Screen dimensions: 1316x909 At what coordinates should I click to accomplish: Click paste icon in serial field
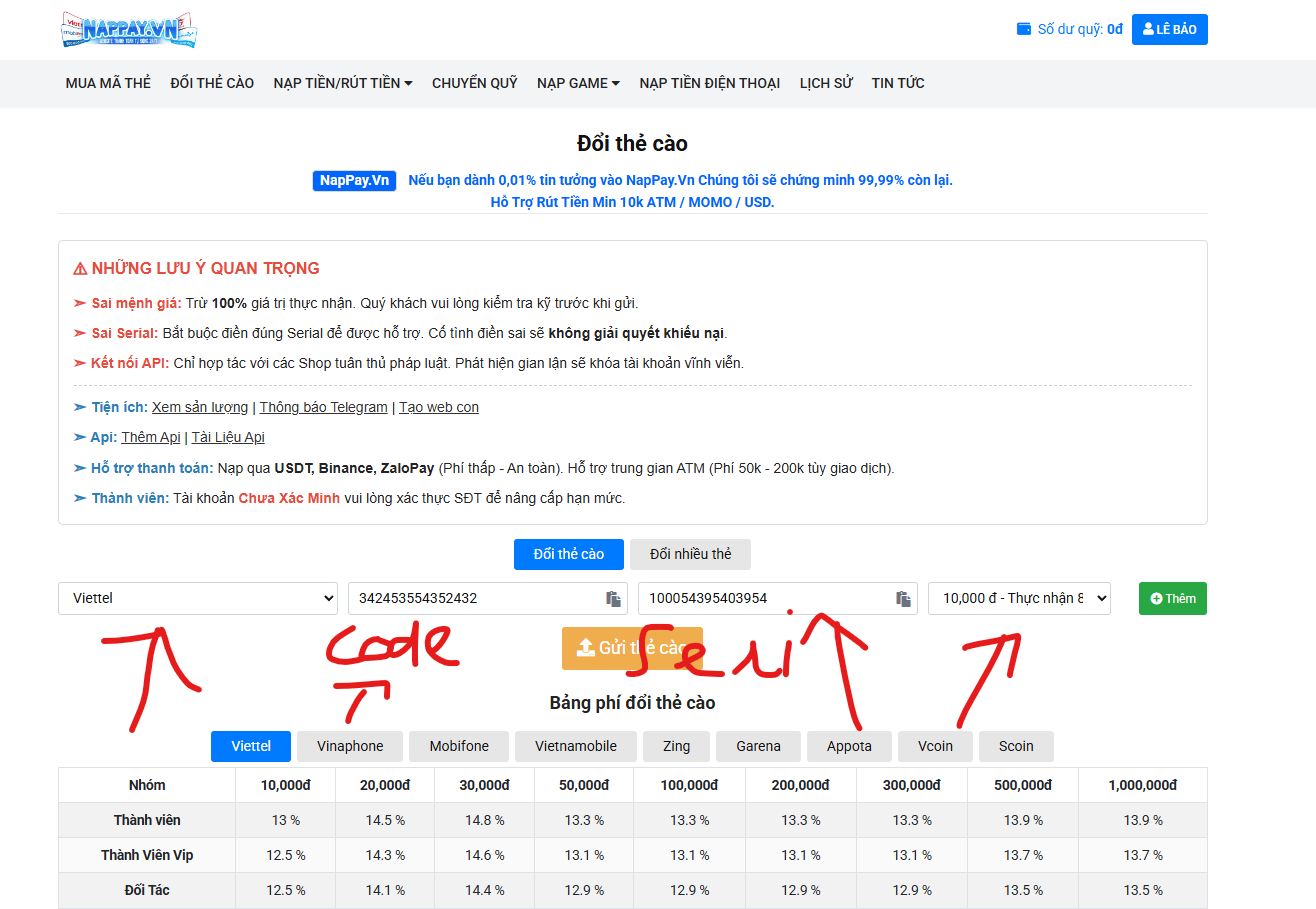tap(903, 599)
